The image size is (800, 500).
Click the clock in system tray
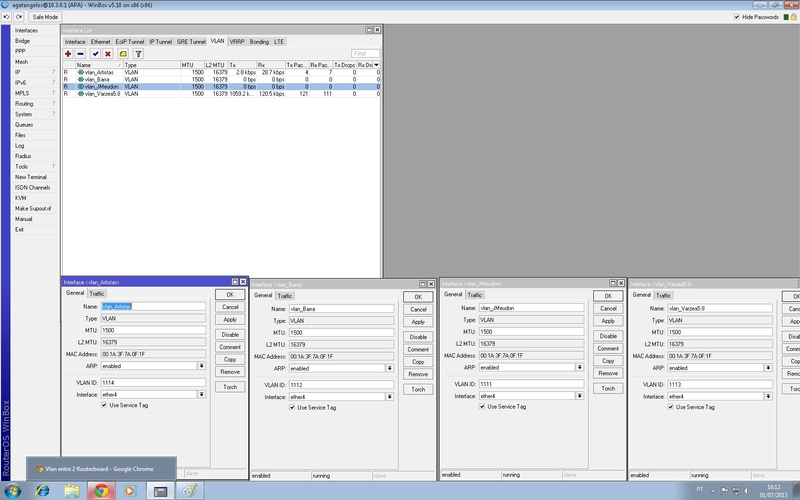tap(773, 491)
